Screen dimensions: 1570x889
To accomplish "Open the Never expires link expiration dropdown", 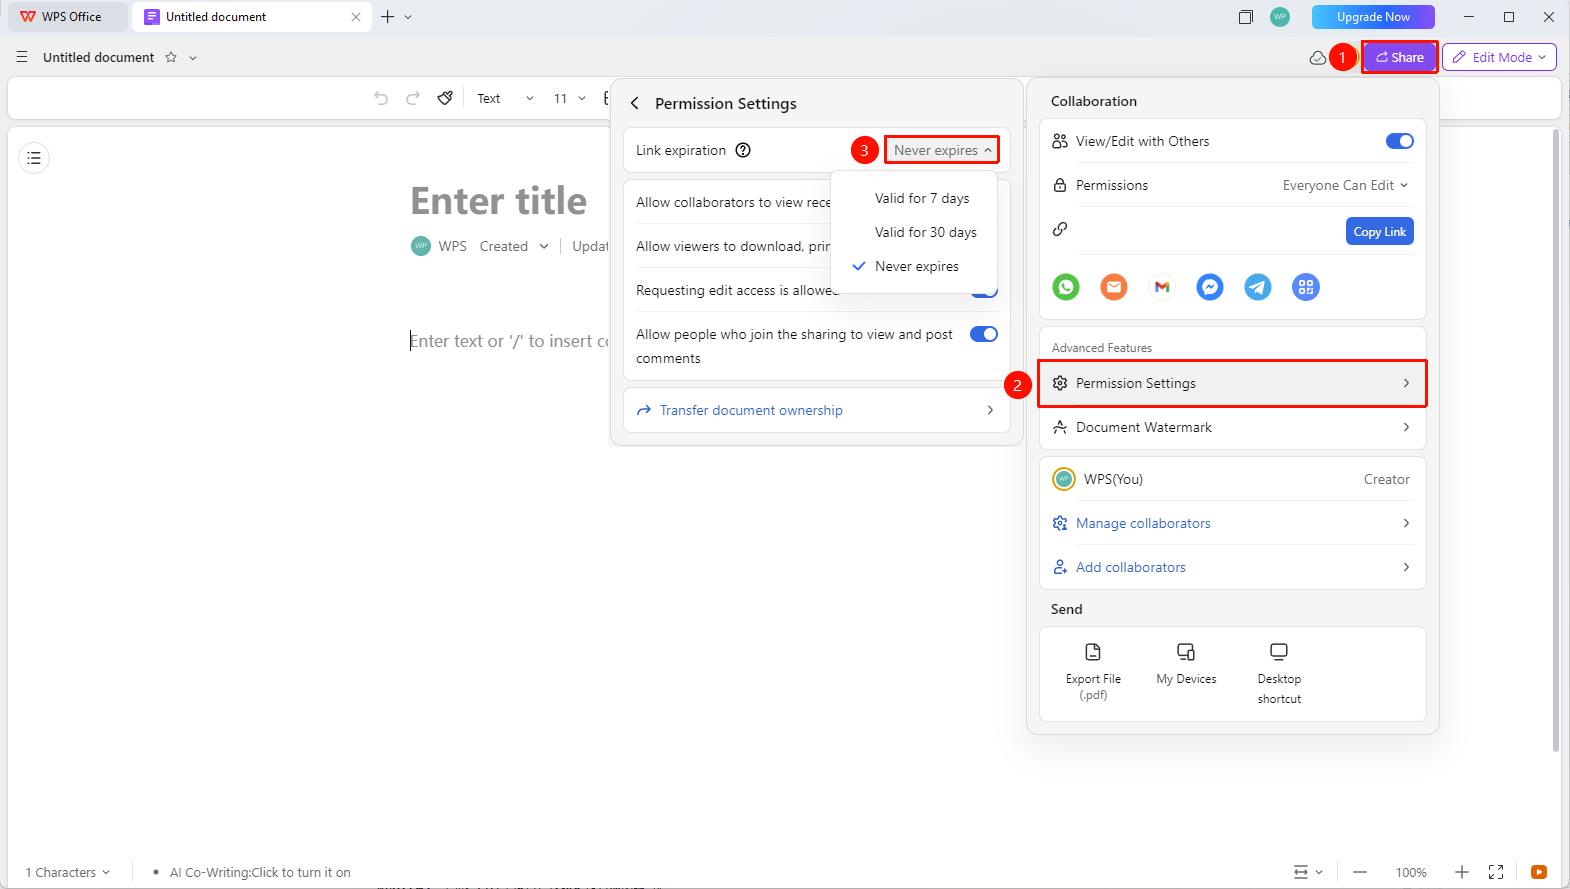I will pyautogui.click(x=942, y=150).
